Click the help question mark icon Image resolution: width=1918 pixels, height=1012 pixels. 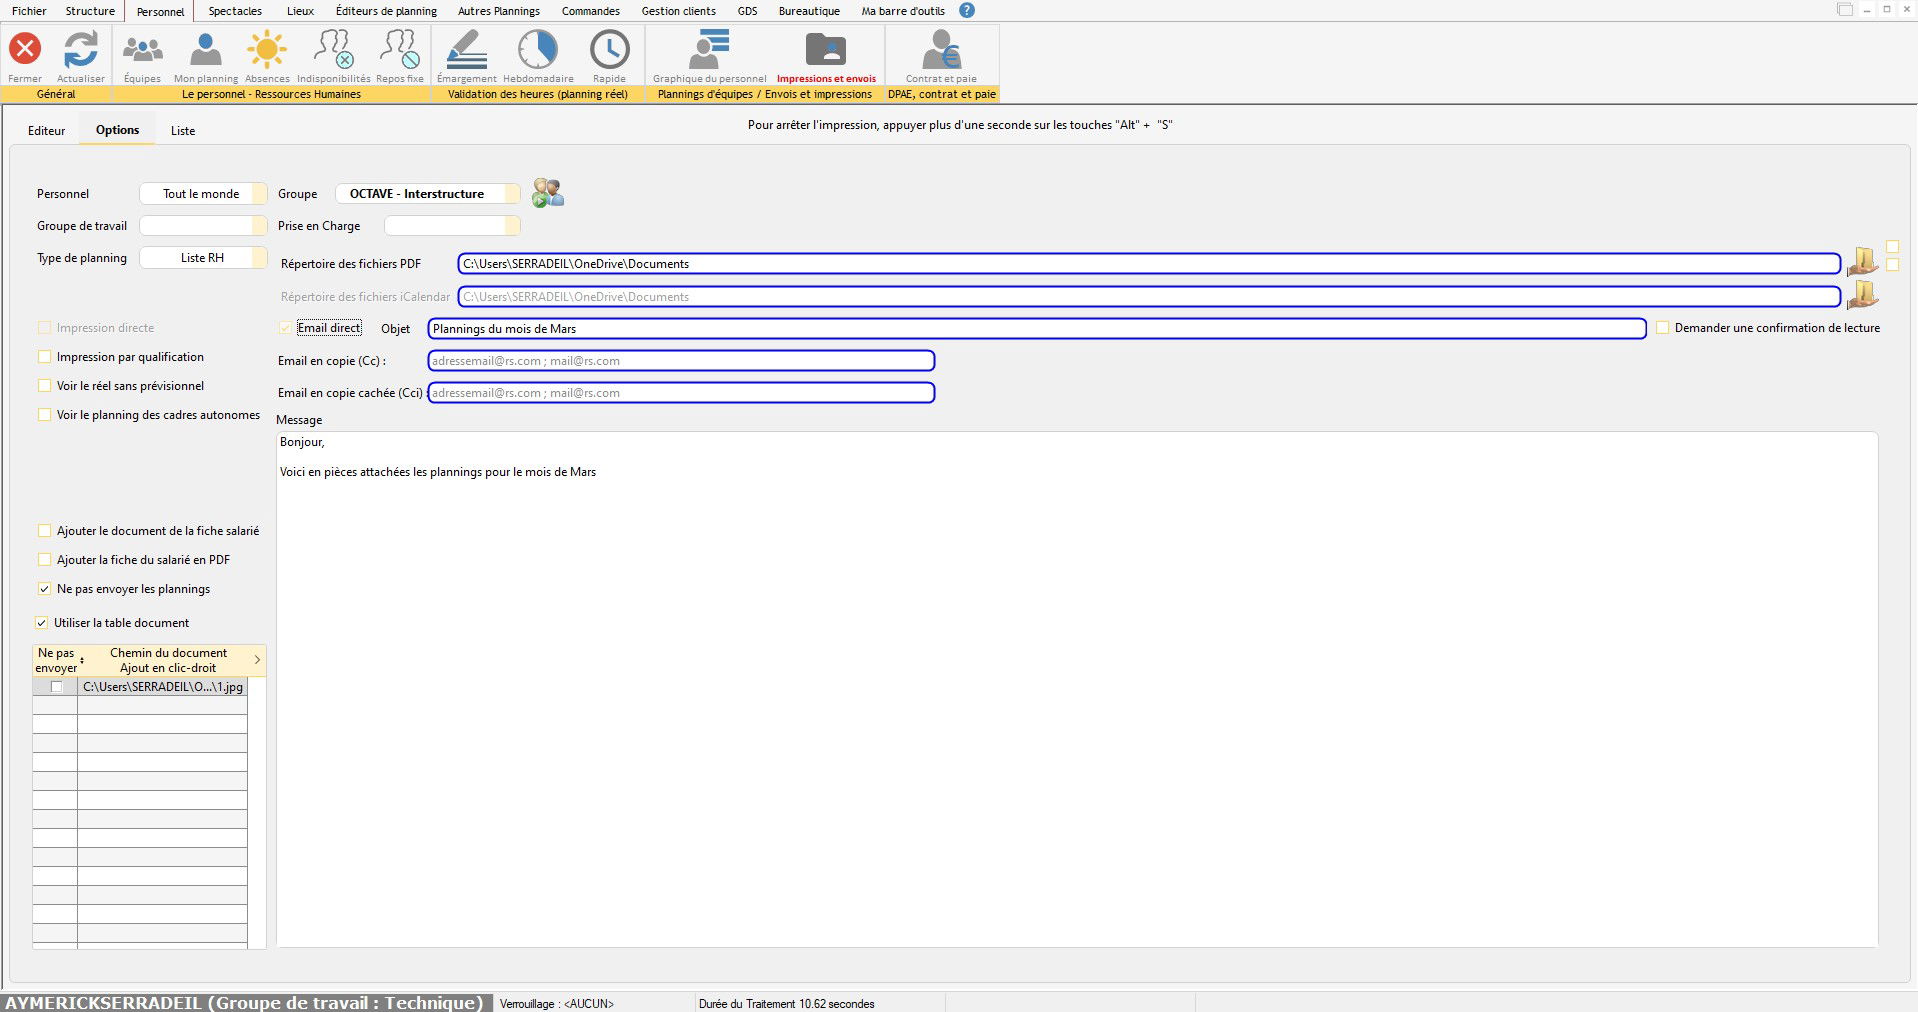click(966, 11)
